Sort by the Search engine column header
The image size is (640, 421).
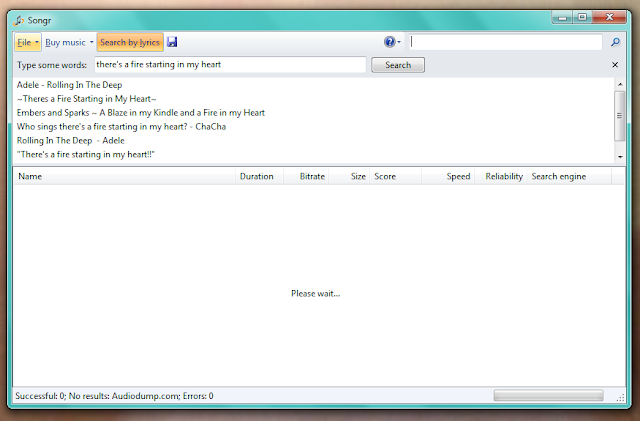pyautogui.click(x=569, y=176)
